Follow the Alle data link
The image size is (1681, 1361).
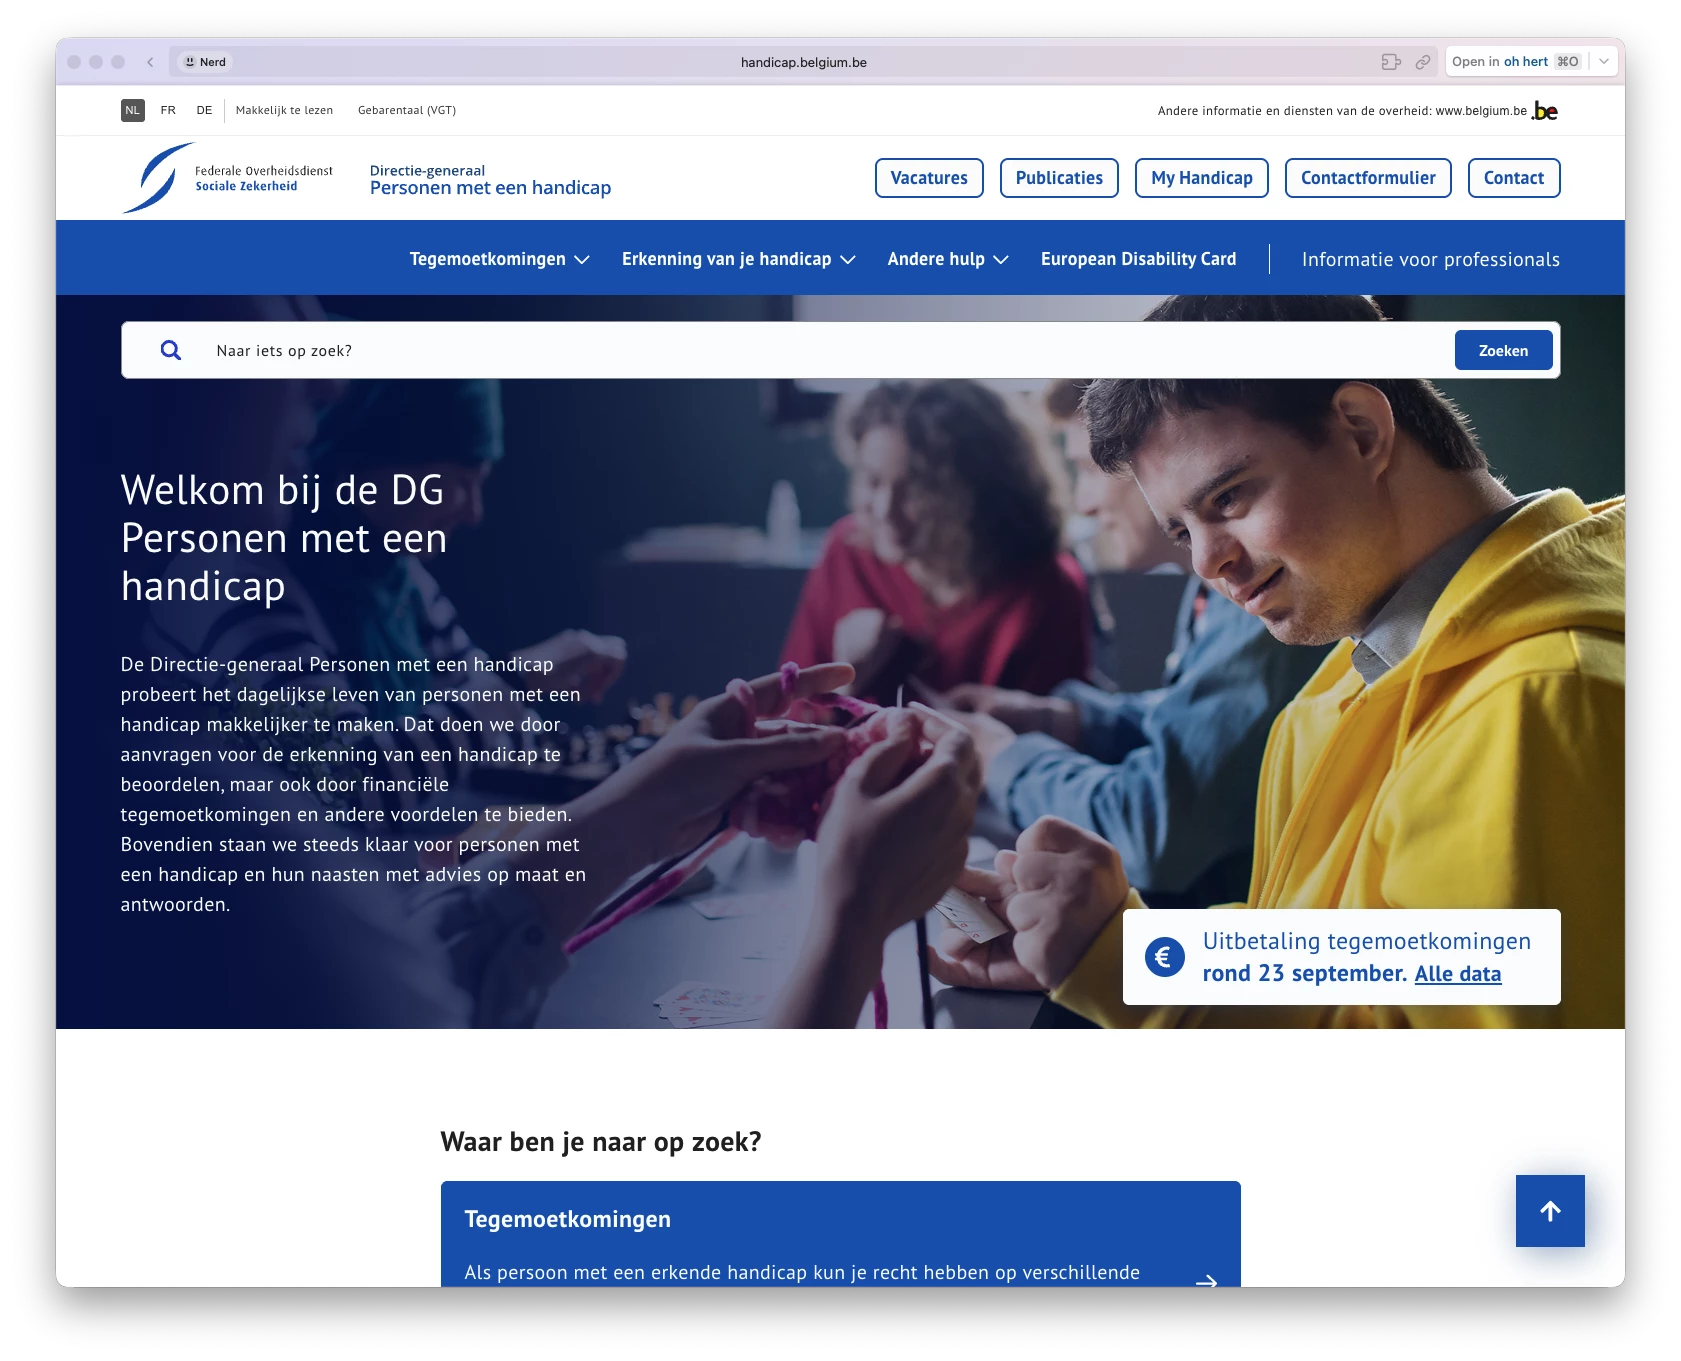[1457, 974]
